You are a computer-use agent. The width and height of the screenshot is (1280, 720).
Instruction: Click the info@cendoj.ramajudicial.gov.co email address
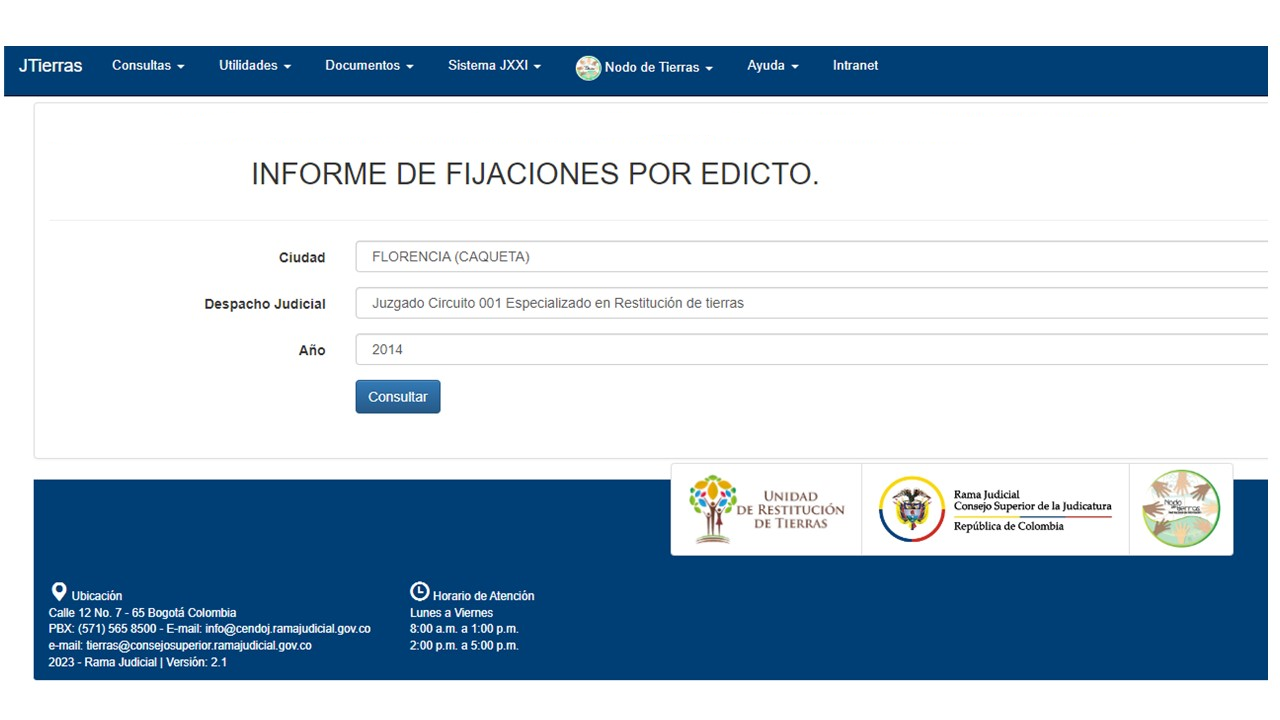coord(288,629)
